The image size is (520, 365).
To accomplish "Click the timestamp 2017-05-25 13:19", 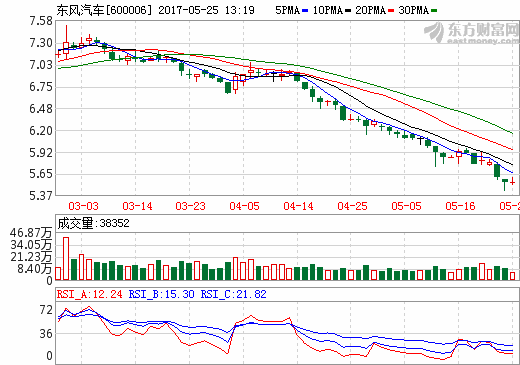I will pyautogui.click(x=206, y=10).
